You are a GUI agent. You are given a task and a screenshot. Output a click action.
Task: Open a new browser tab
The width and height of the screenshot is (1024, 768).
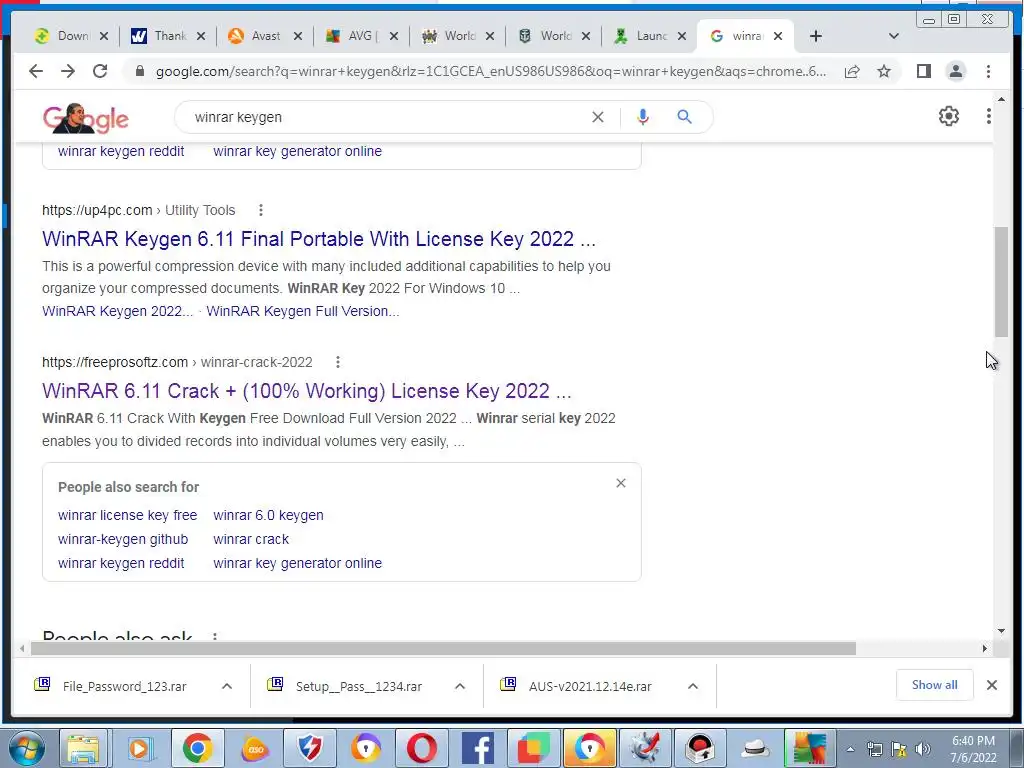pos(815,37)
